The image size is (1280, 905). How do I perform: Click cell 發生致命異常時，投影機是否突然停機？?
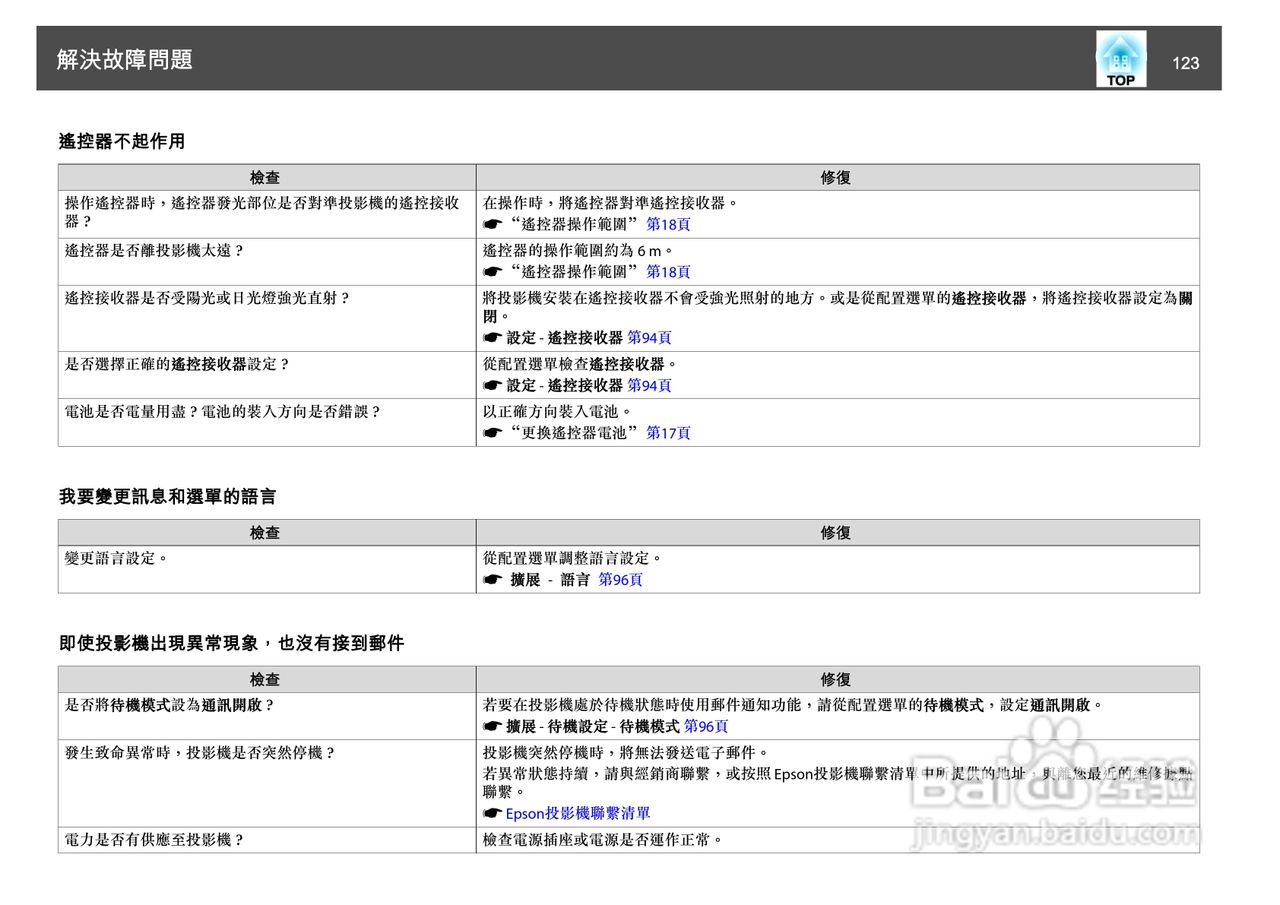(267, 783)
